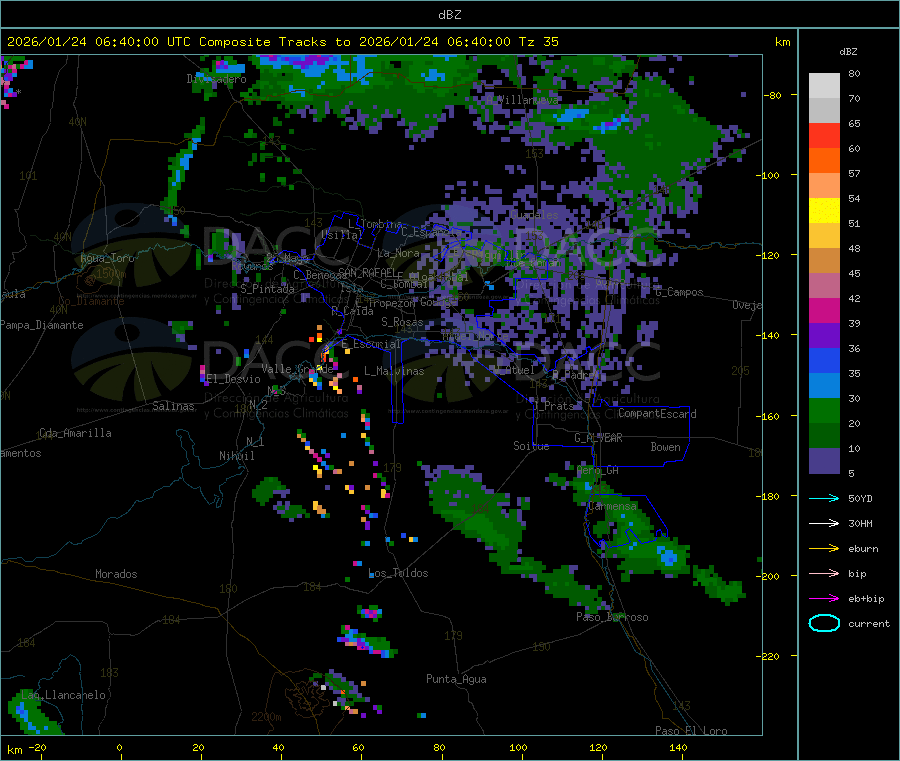Select the red 60-65 dBZ swatch

824,135
